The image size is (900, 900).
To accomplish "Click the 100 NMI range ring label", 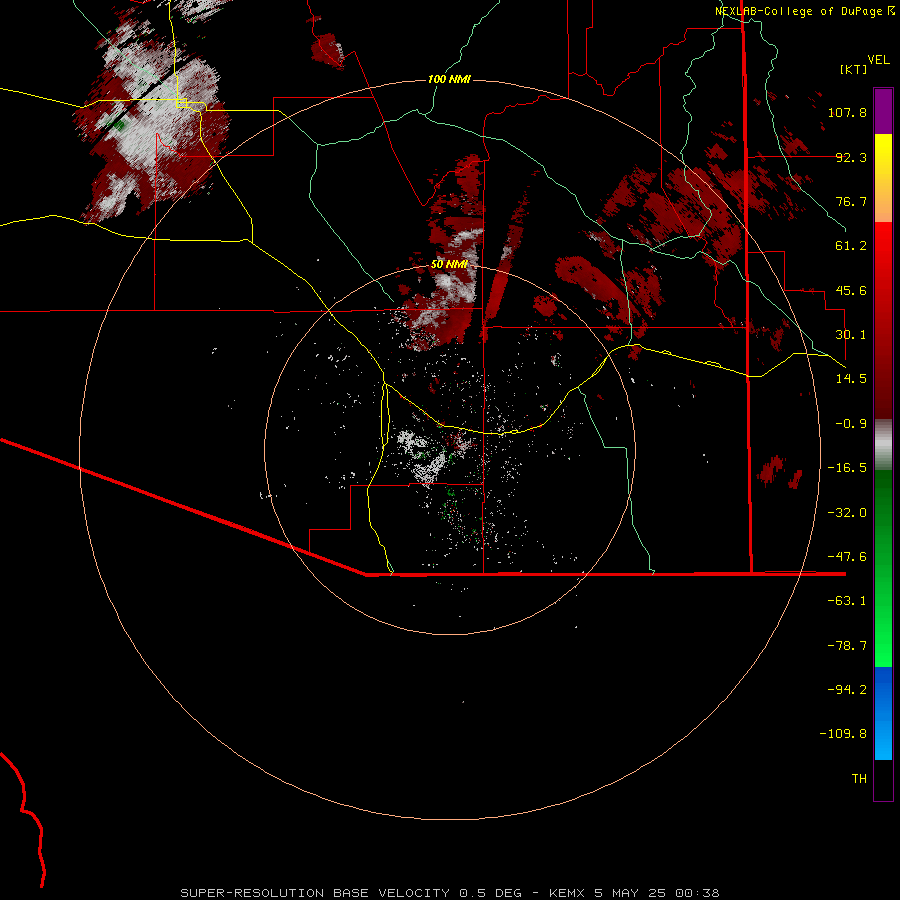I will pyautogui.click(x=449, y=79).
